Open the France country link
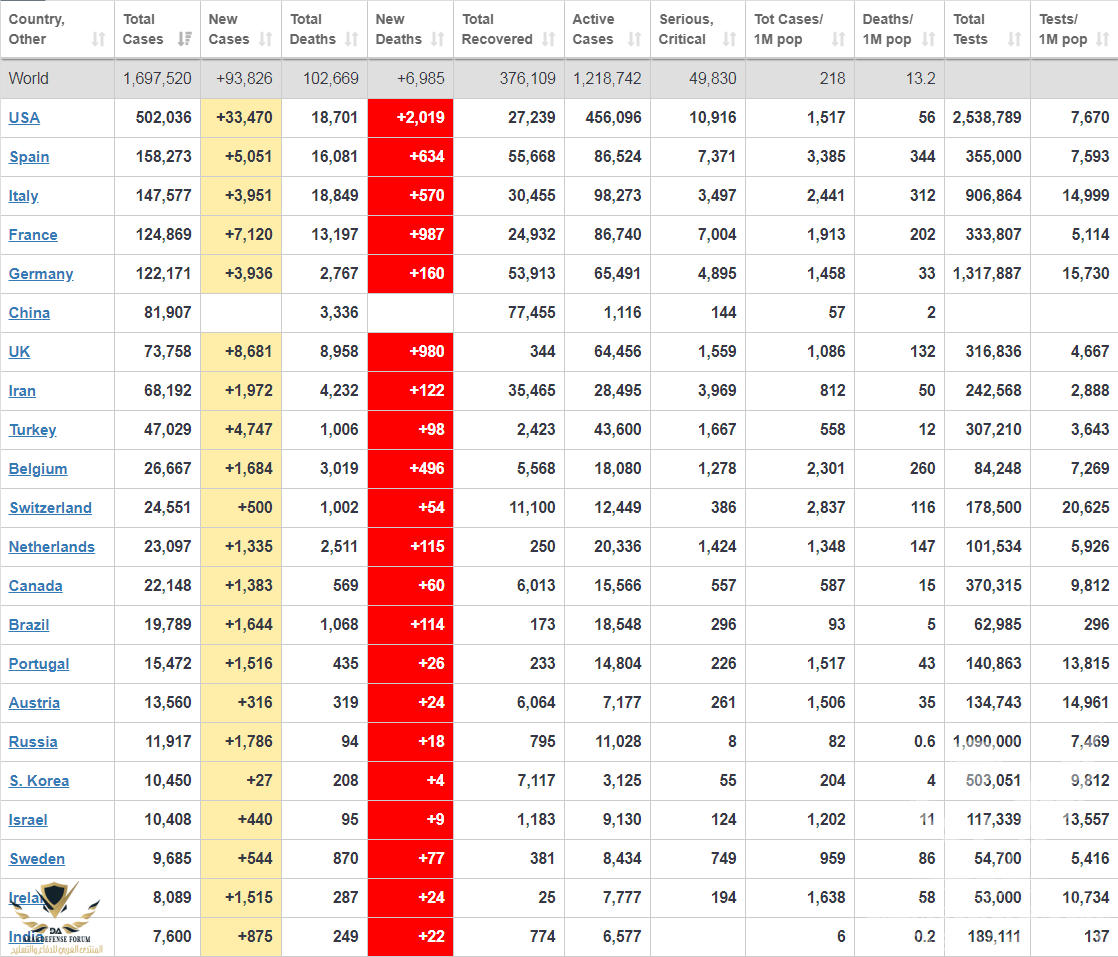This screenshot has height=957, width=1118. (33, 235)
